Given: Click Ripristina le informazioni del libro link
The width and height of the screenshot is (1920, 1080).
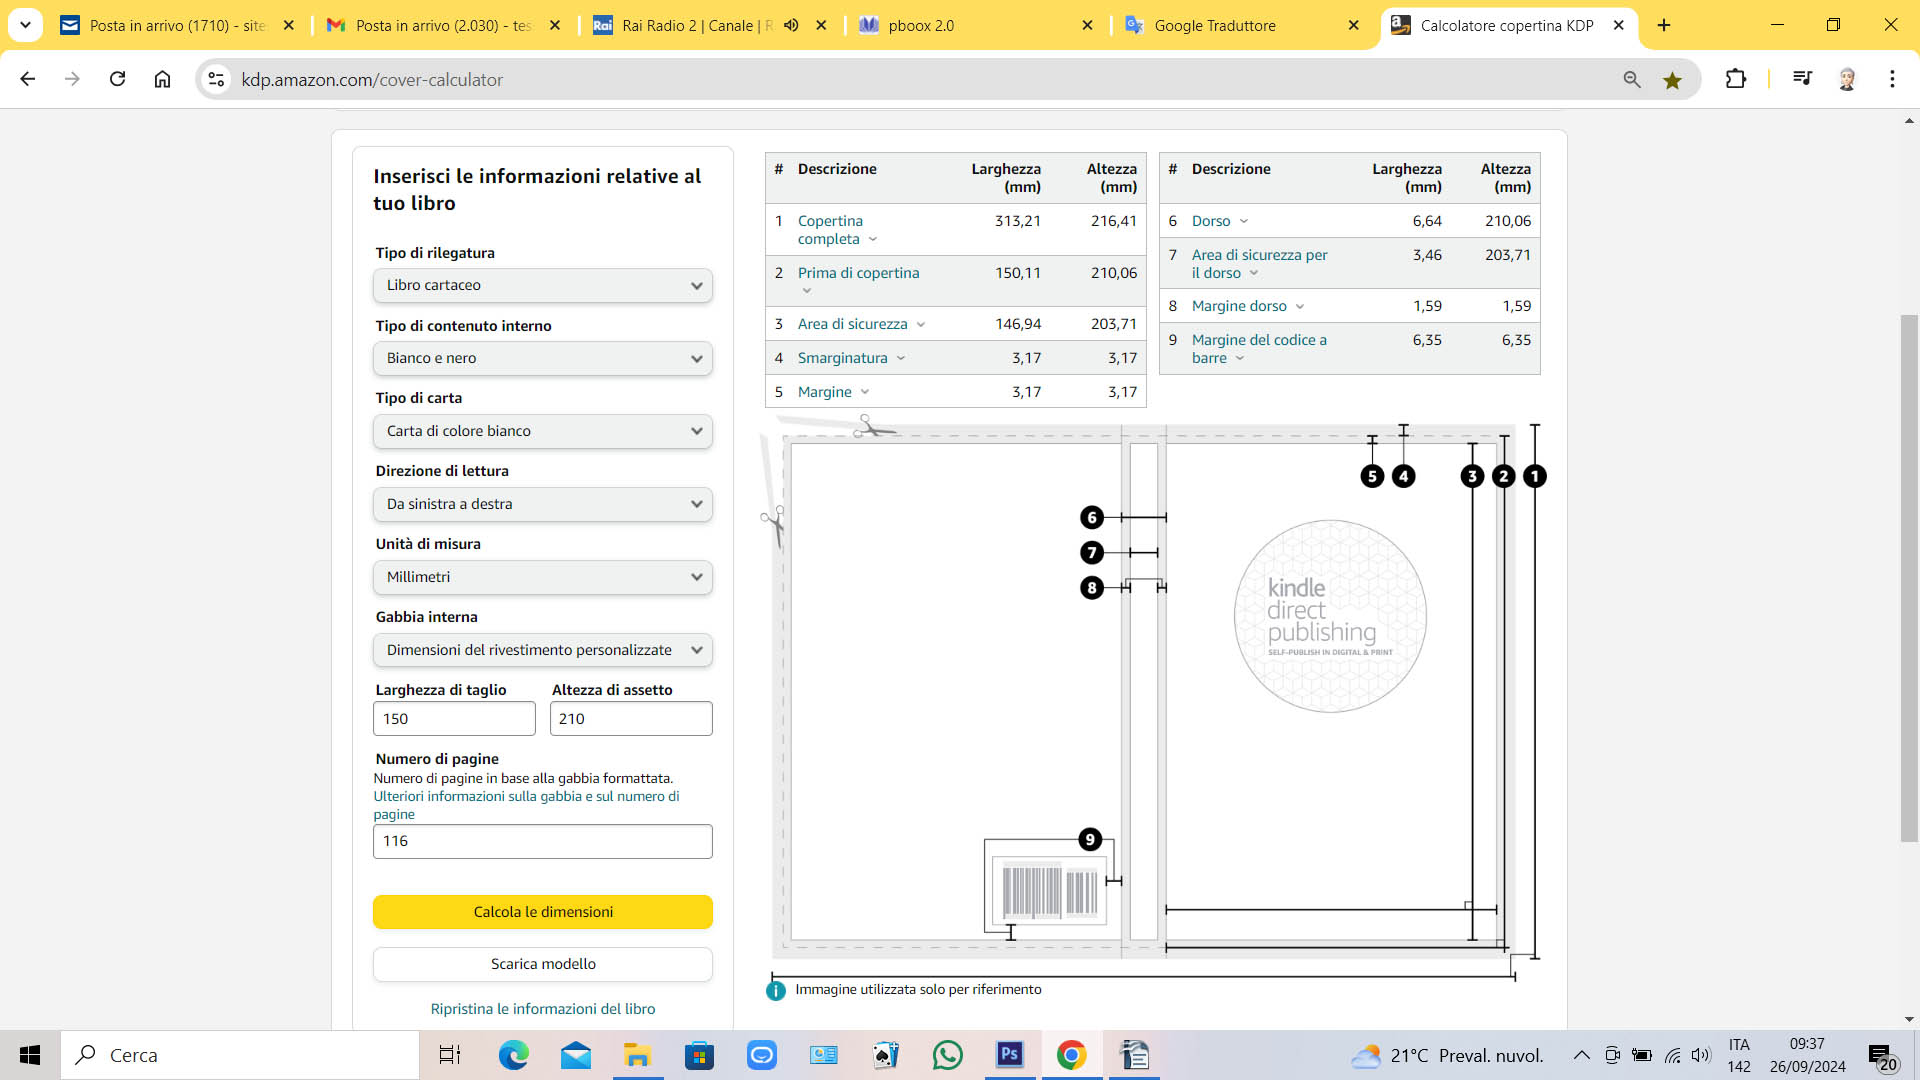Looking at the screenshot, I should [x=543, y=1009].
